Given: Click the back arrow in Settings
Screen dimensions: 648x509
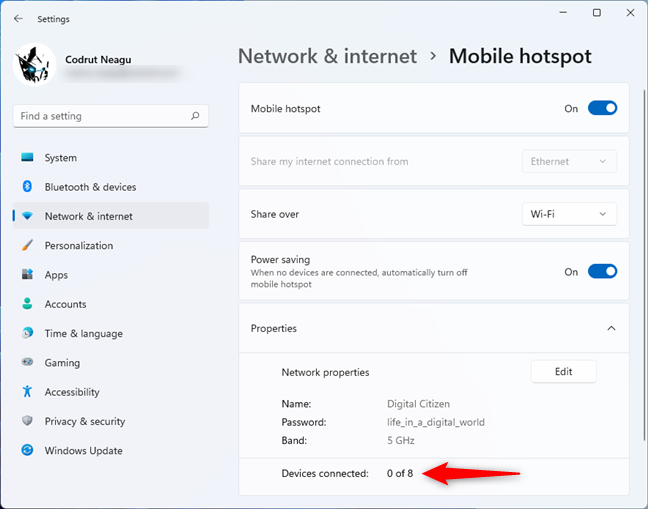Looking at the screenshot, I should (x=18, y=19).
